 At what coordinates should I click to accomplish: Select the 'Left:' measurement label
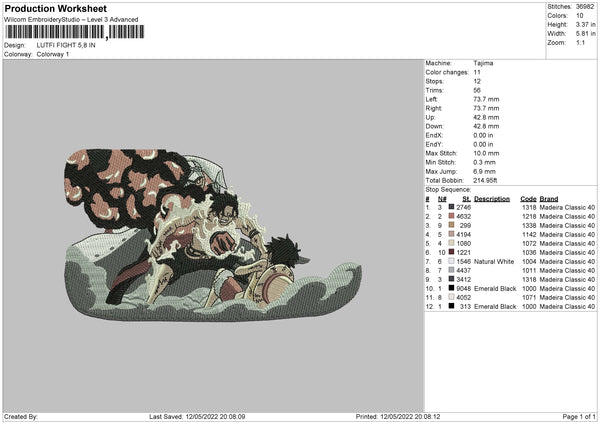432,99
